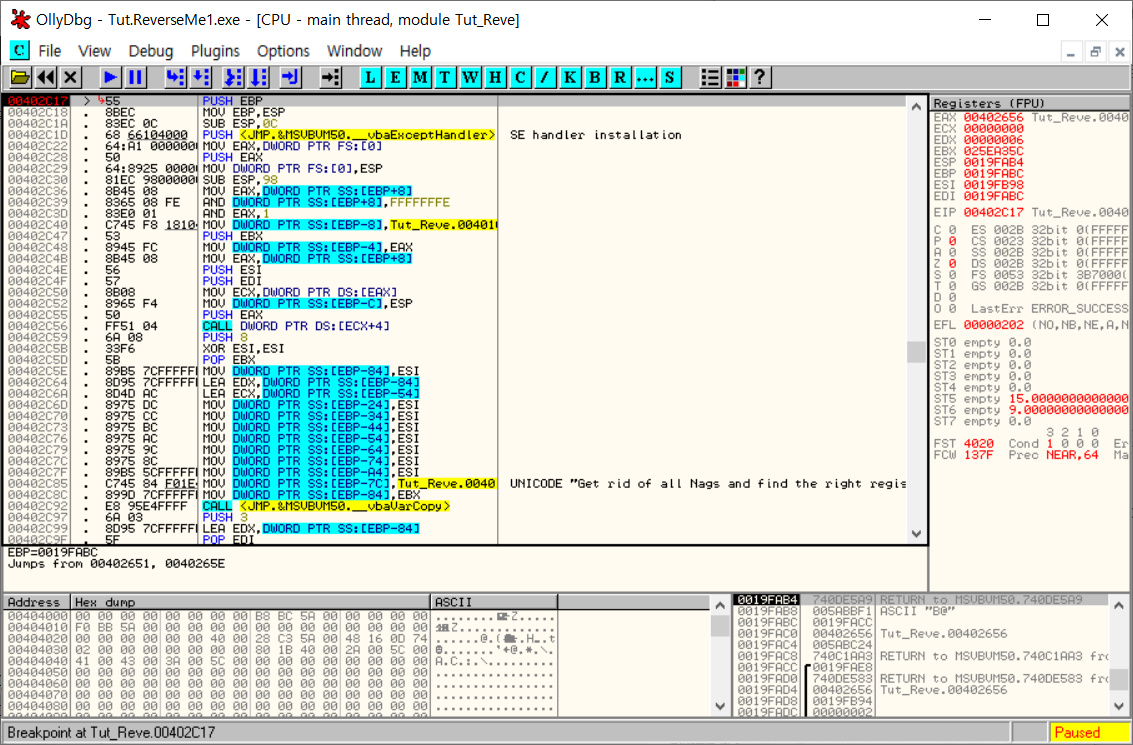Run the program with play icon
The width and height of the screenshot is (1133, 745).
110,77
